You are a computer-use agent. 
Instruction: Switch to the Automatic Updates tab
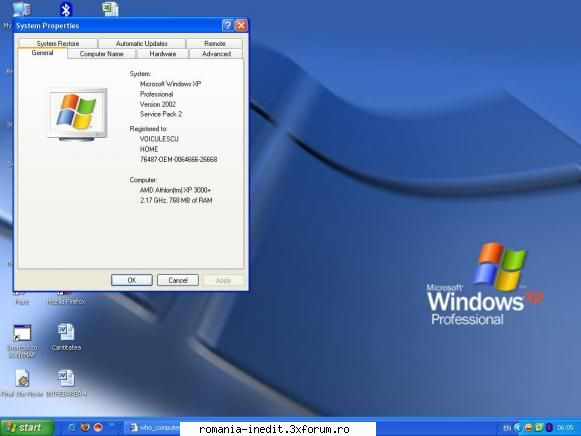pos(142,43)
